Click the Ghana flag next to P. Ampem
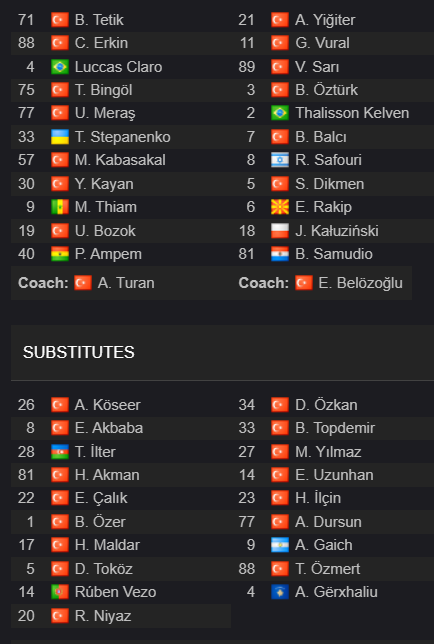Image resolution: width=434 pixels, height=644 pixels. [60, 254]
